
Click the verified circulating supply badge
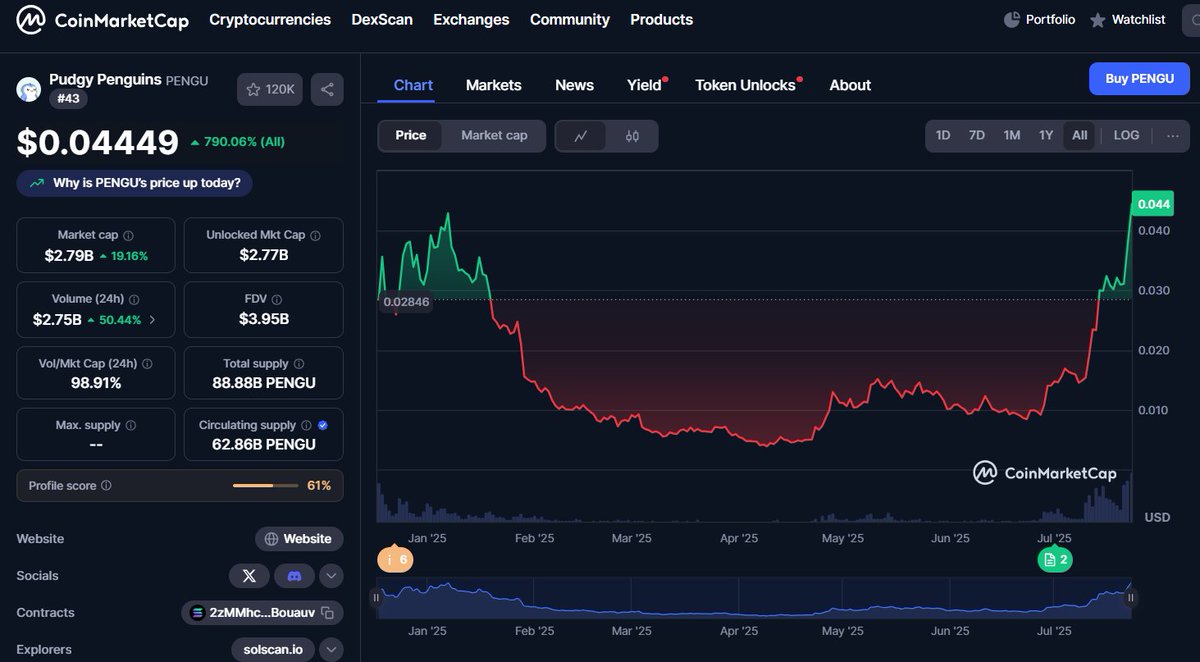322,425
